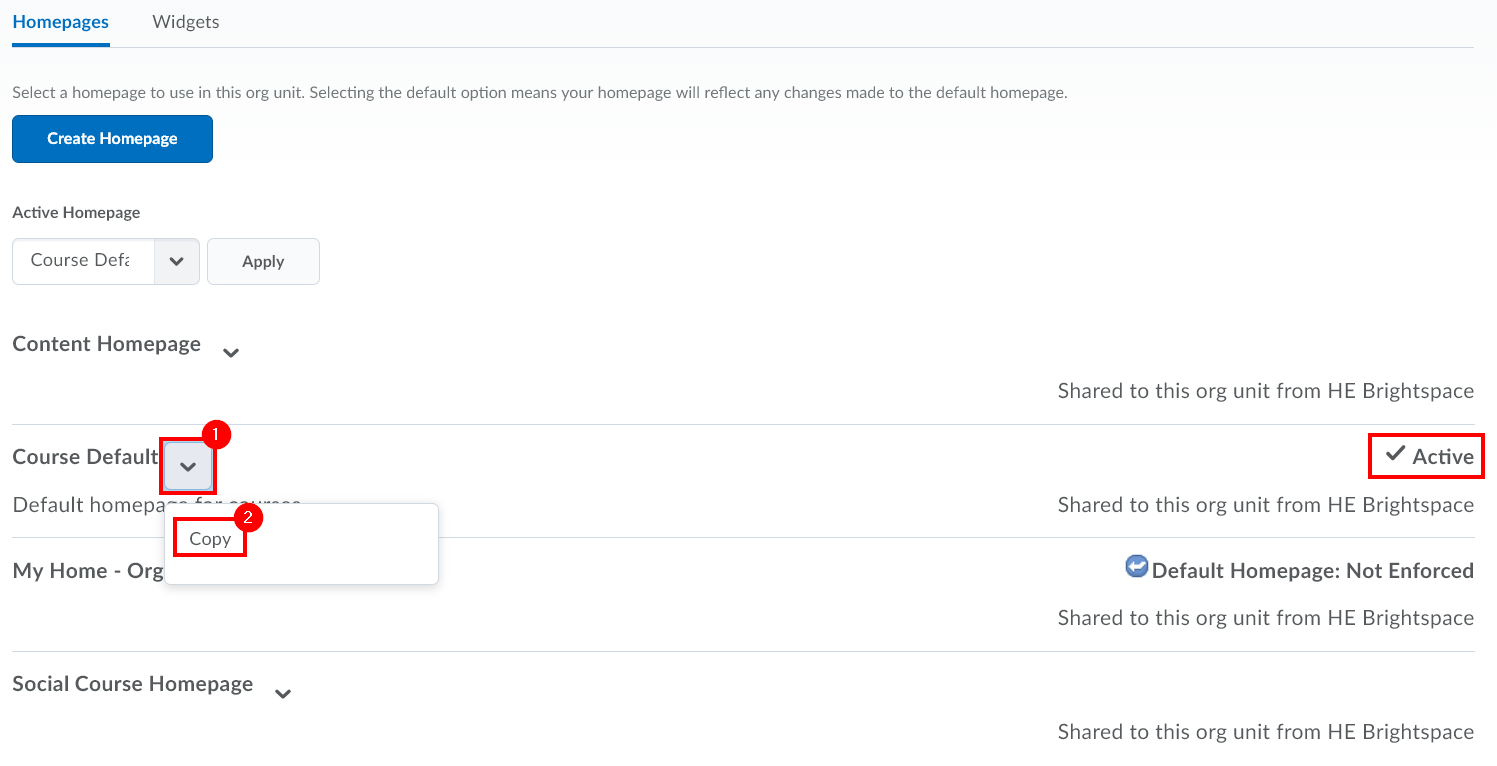This screenshot has height=766, width=1497.
Task: Expand the Social Course Homepage options
Action: 283,693
